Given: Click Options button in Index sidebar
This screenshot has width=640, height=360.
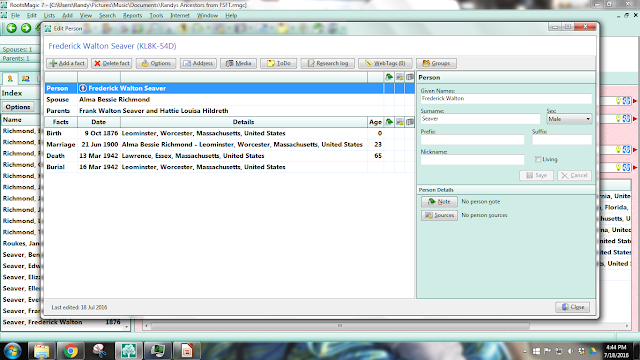Looking at the screenshot, I should pyautogui.click(x=18, y=107).
